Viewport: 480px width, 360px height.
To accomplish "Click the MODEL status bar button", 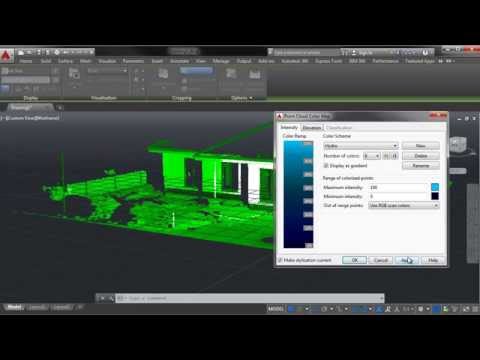I will pyautogui.click(x=276, y=309).
